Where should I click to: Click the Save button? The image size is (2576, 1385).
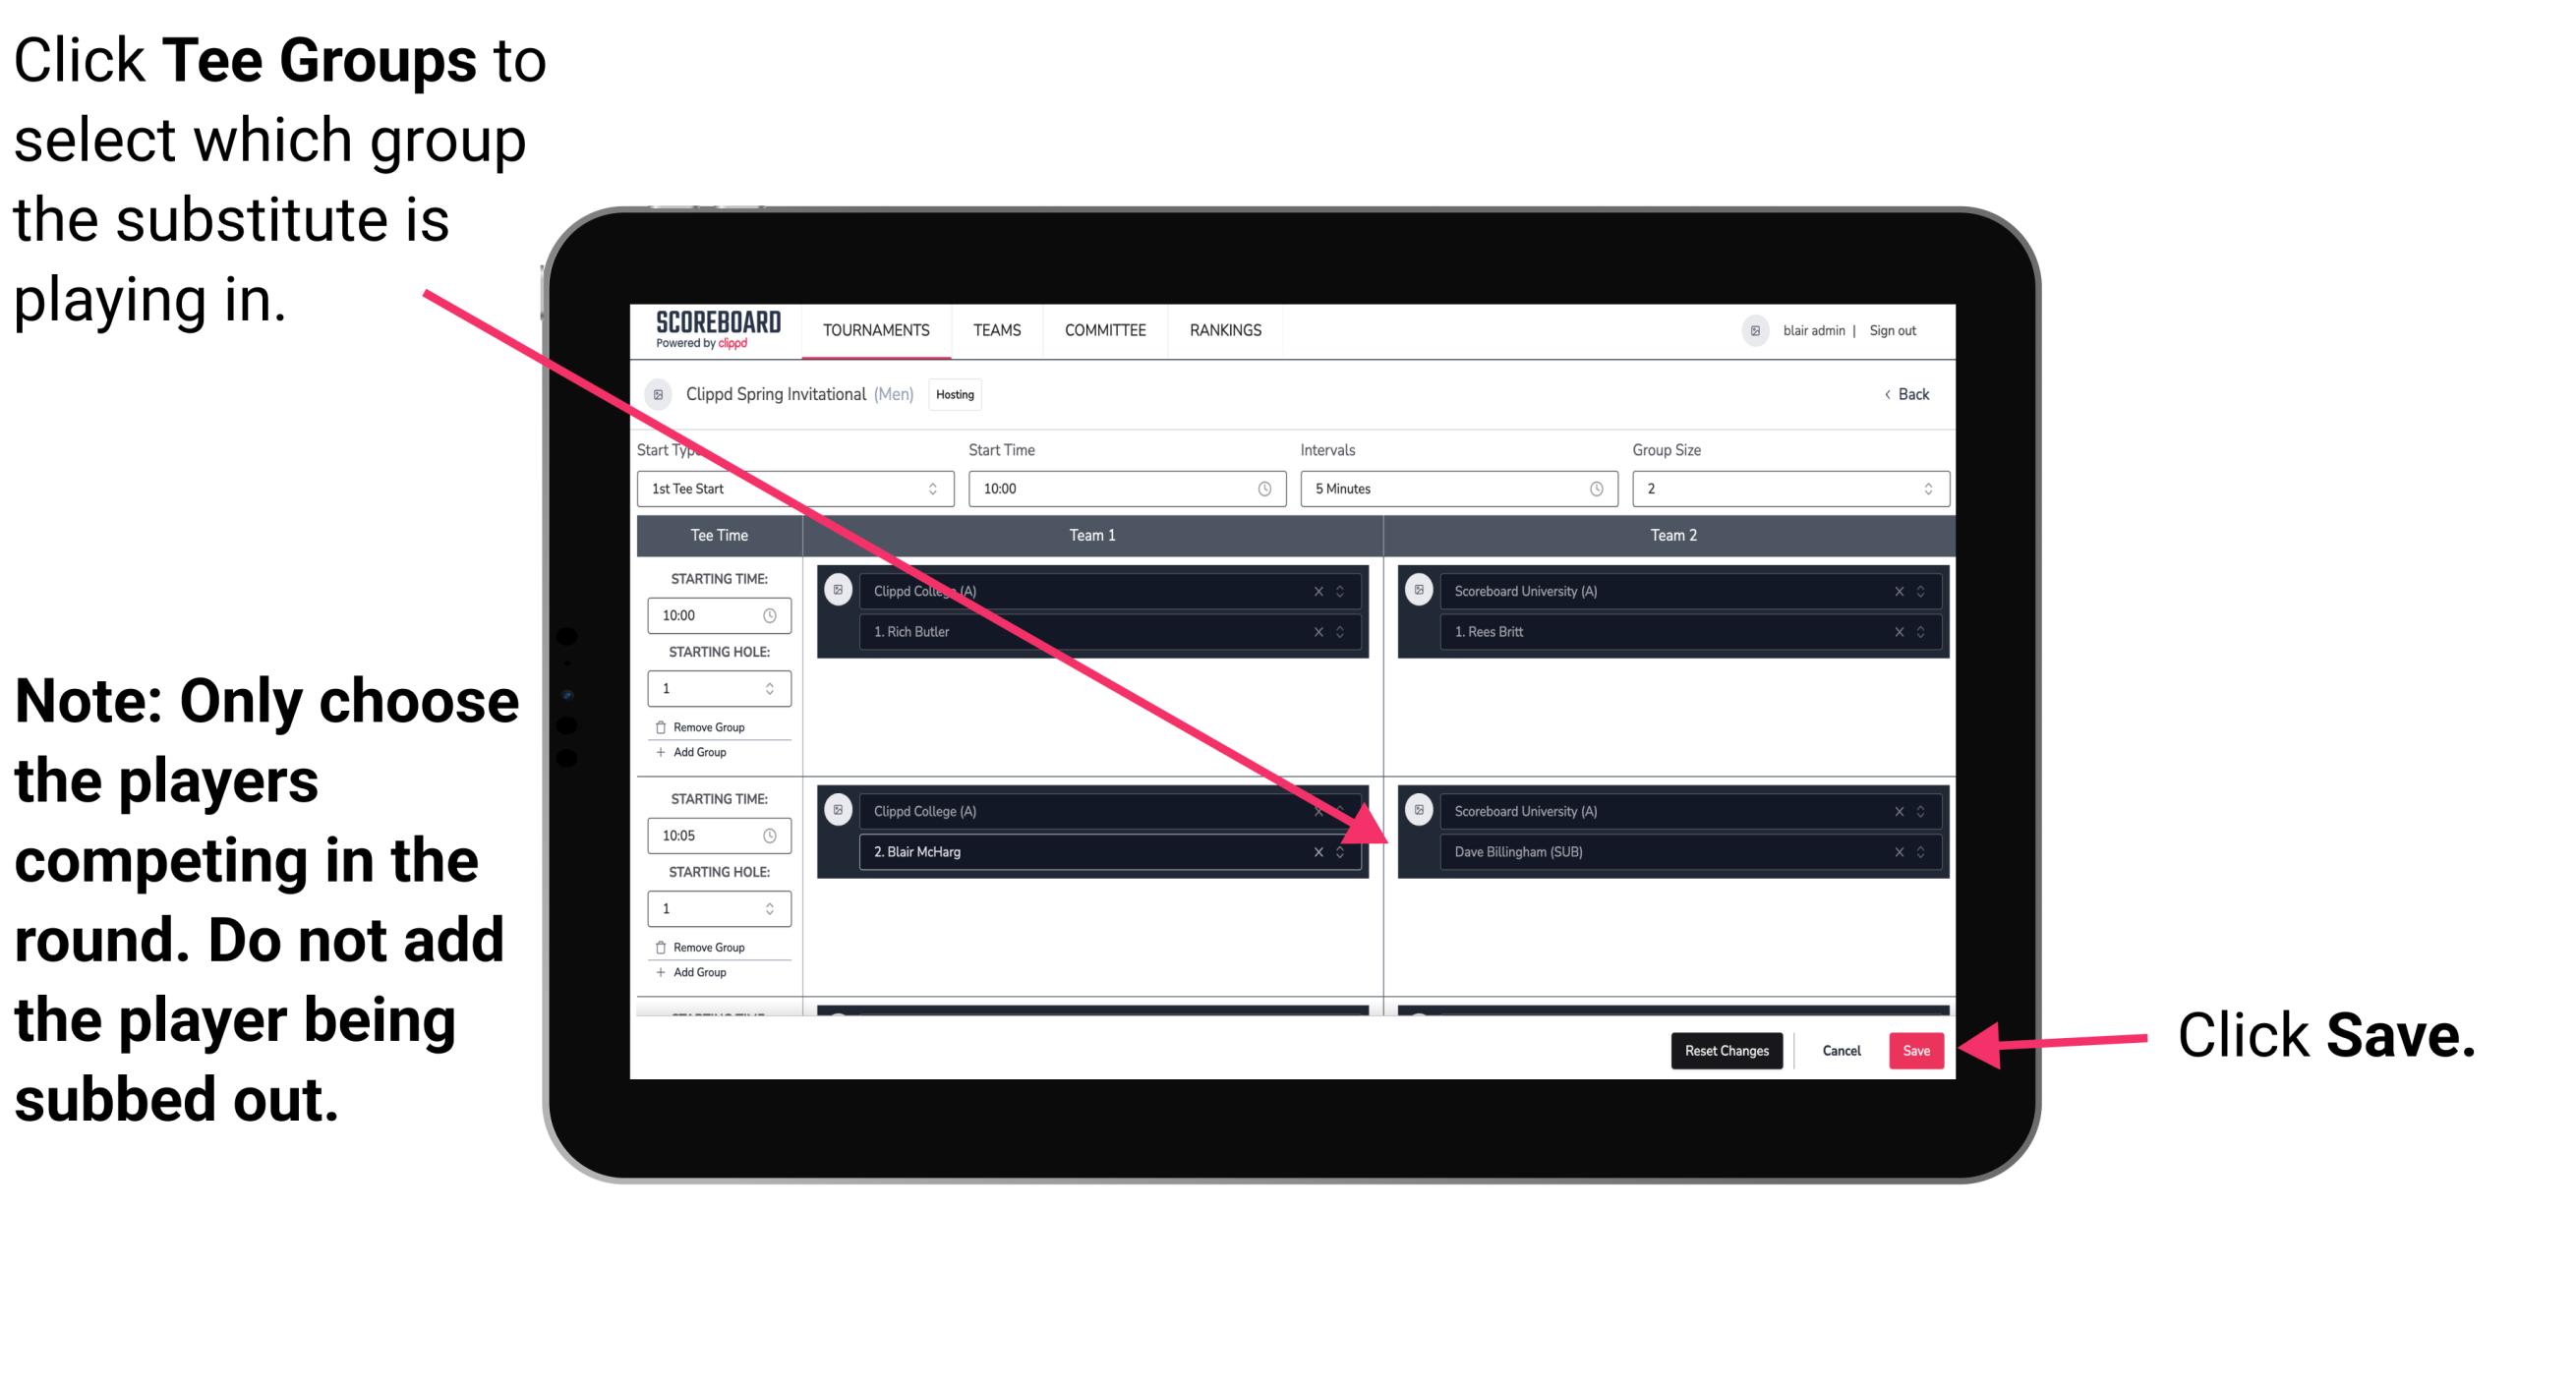tap(1917, 1049)
